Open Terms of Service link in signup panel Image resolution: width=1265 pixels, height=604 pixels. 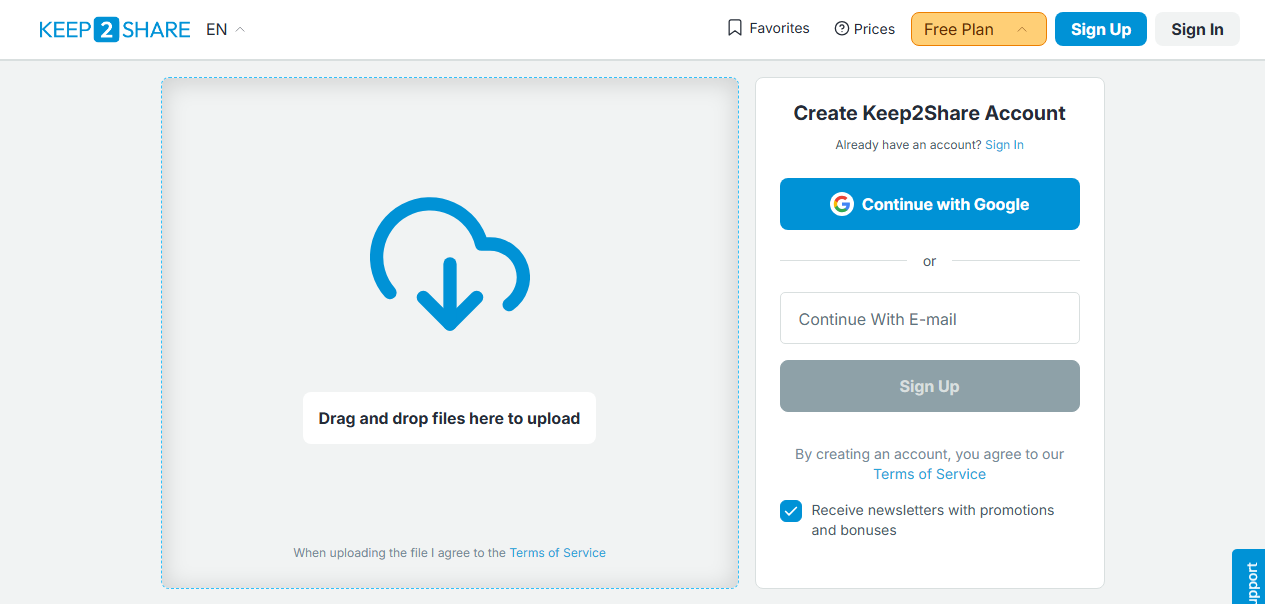[x=930, y=474]
